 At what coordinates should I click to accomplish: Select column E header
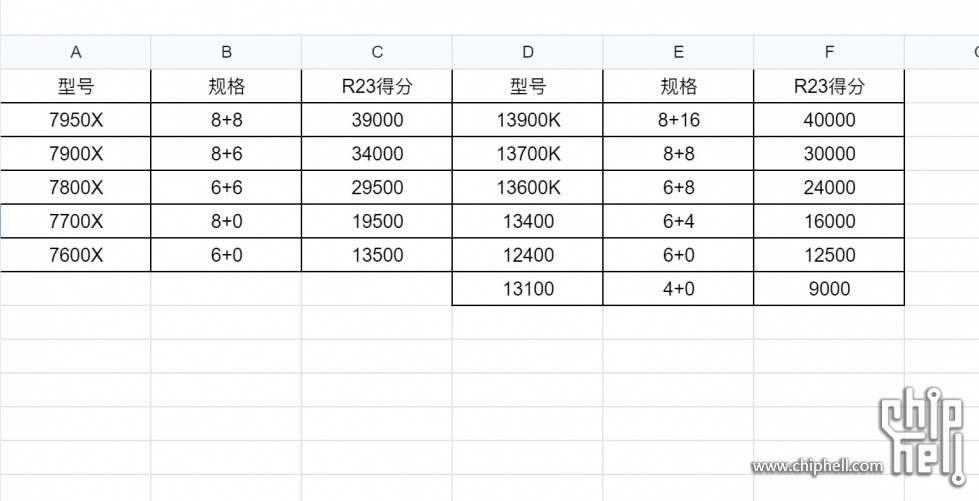678,52
